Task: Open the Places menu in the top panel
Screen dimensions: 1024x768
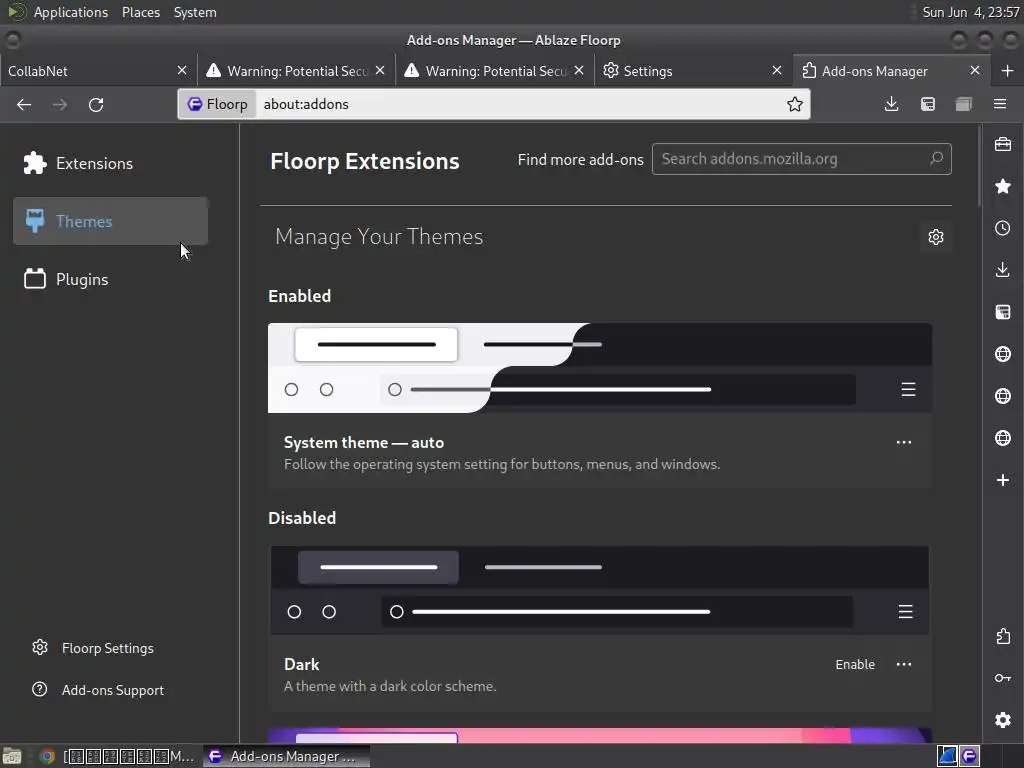Action: tap(140, 12)
